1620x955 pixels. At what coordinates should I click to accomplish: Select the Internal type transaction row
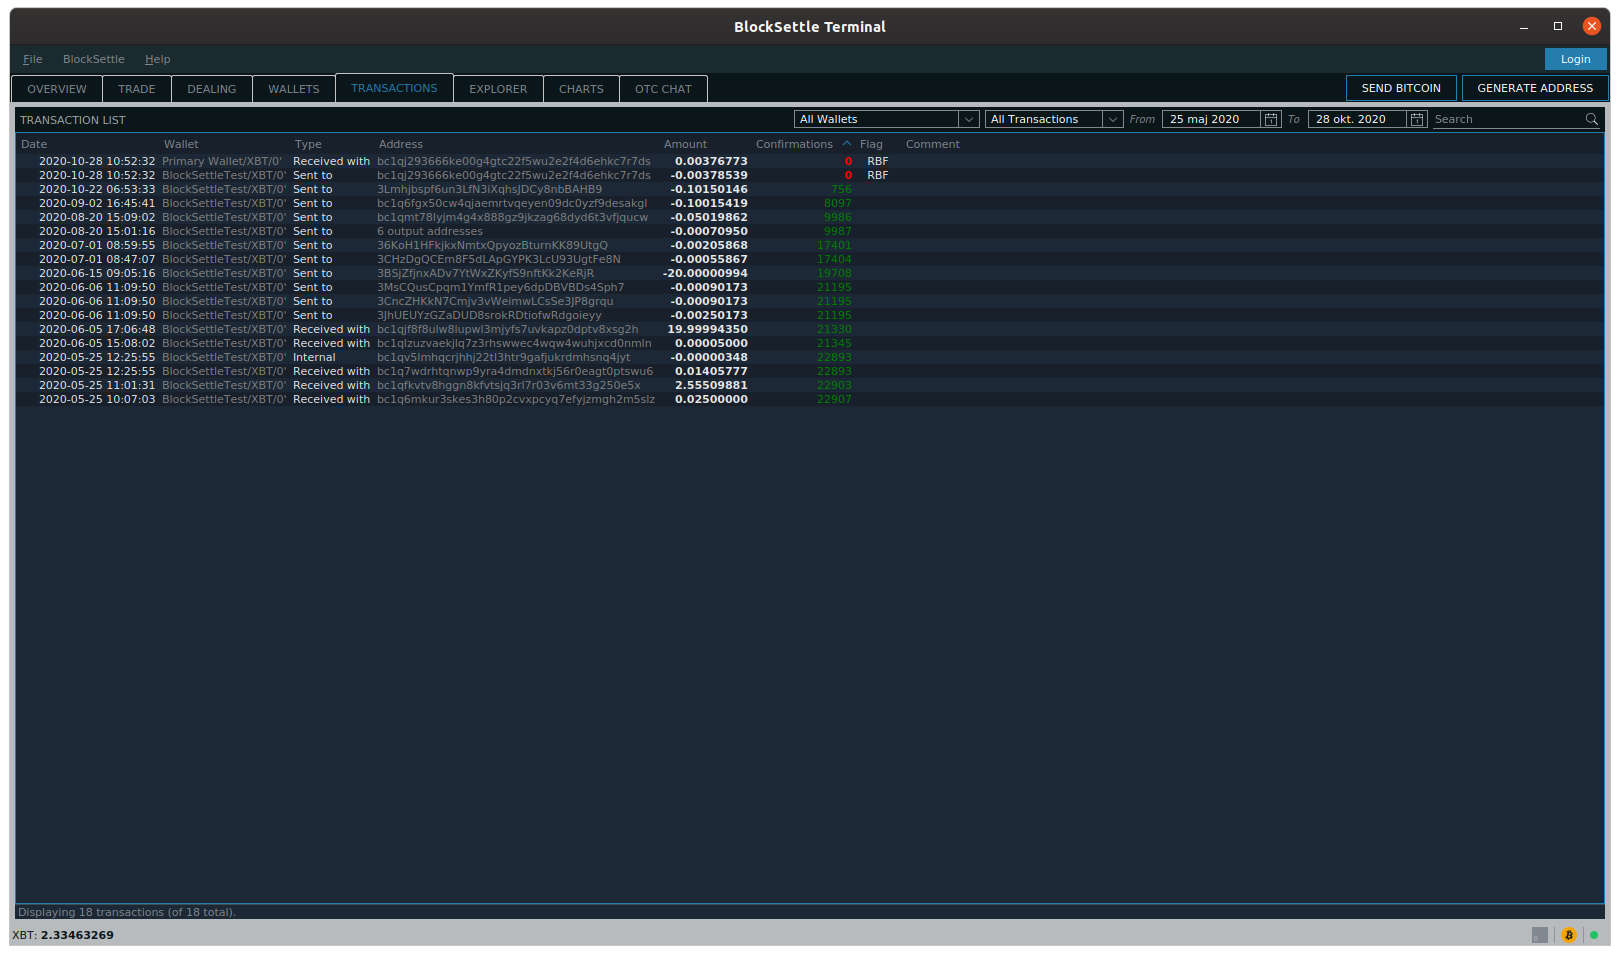click(x=810, y=357)
